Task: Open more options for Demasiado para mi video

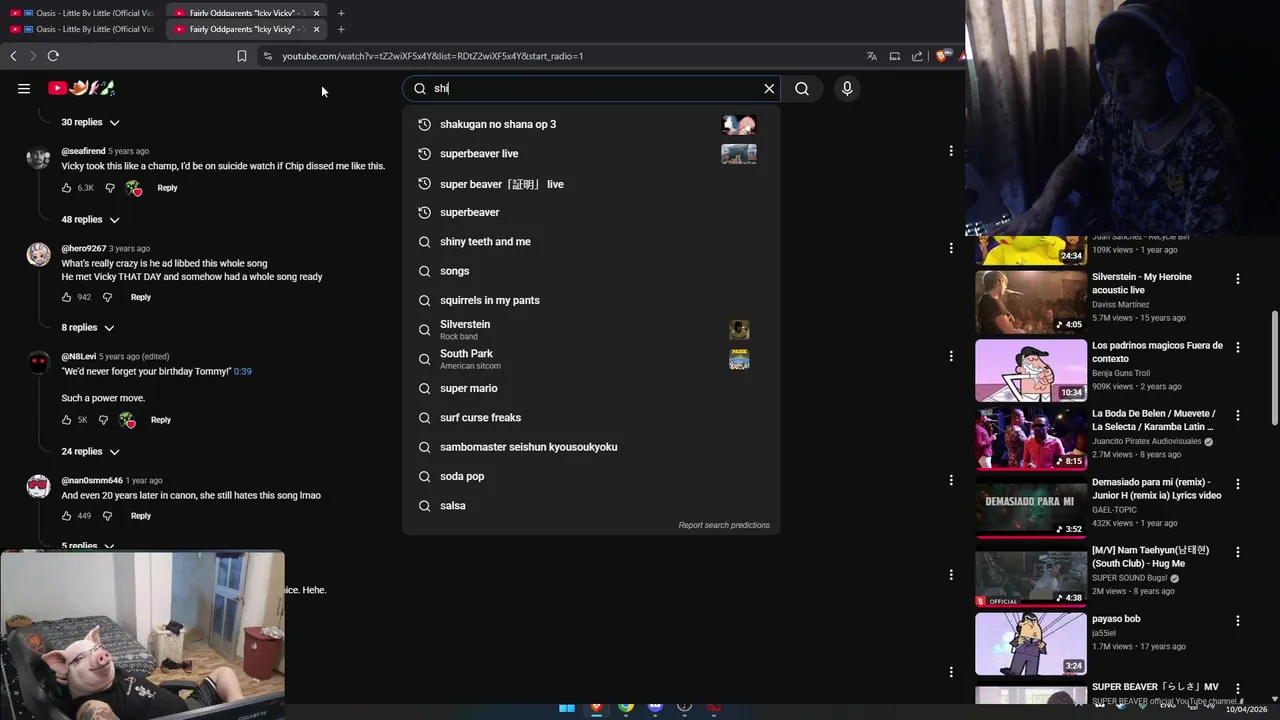Action: coord(1238,484)
